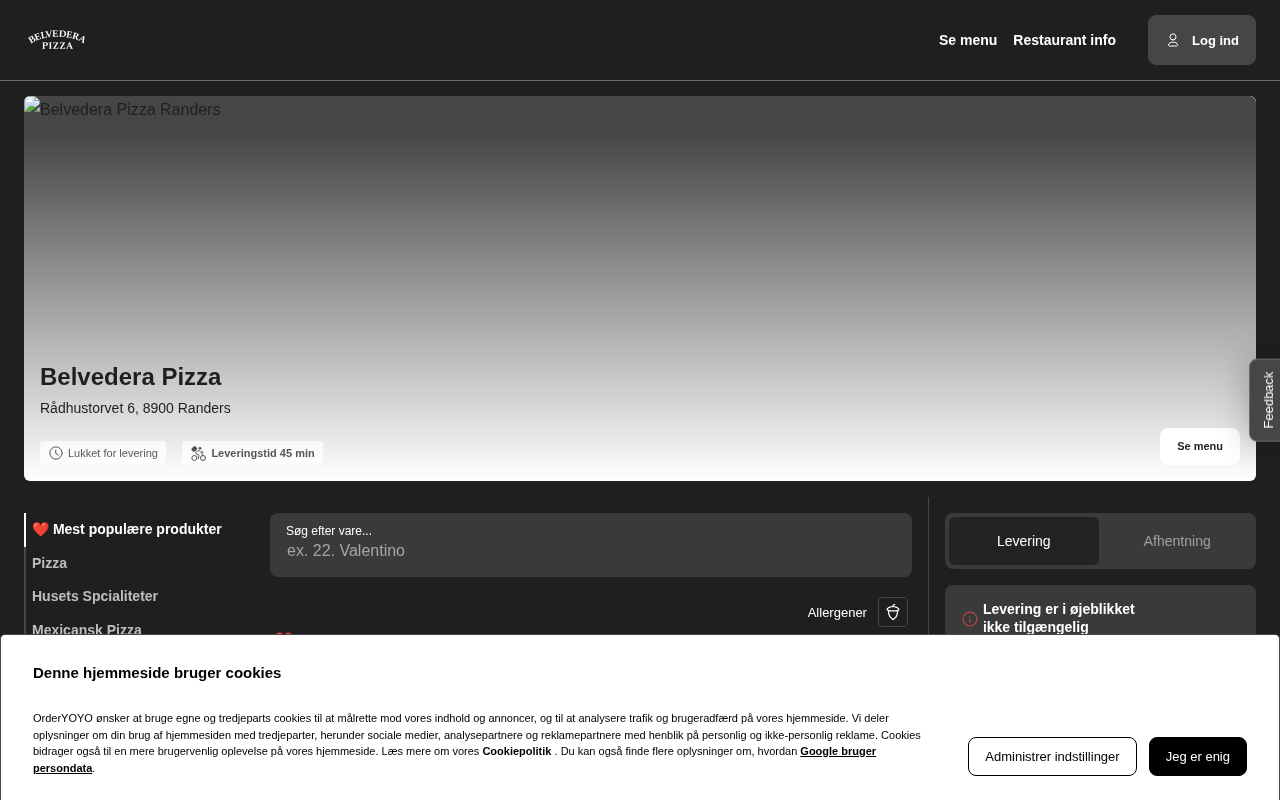Open the allergens filter icon

[x=893, y=612]
